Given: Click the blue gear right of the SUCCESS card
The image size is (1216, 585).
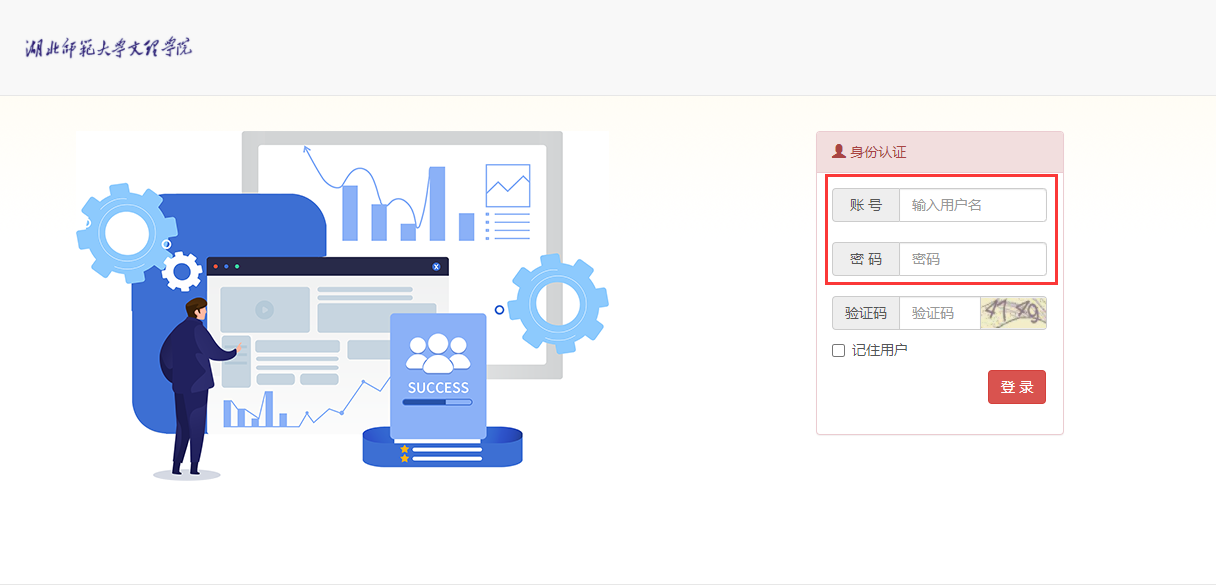Looking at the screenshot, I should [x=557, y=303].
